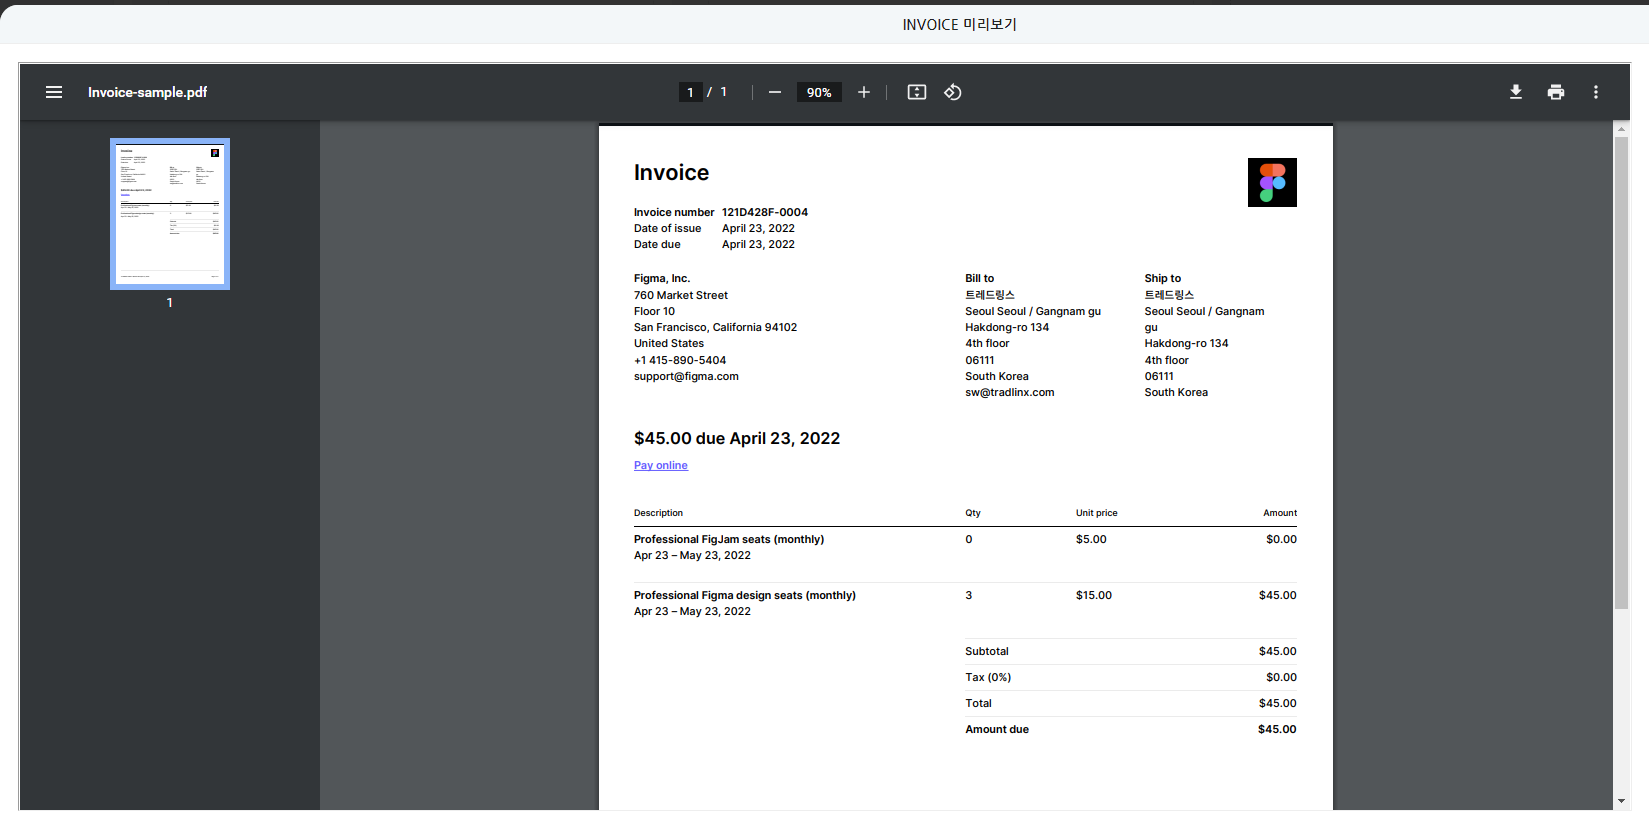Click the Date due label
The height and width of the screenshot is (829, 1649).
(x=657, y=244)
